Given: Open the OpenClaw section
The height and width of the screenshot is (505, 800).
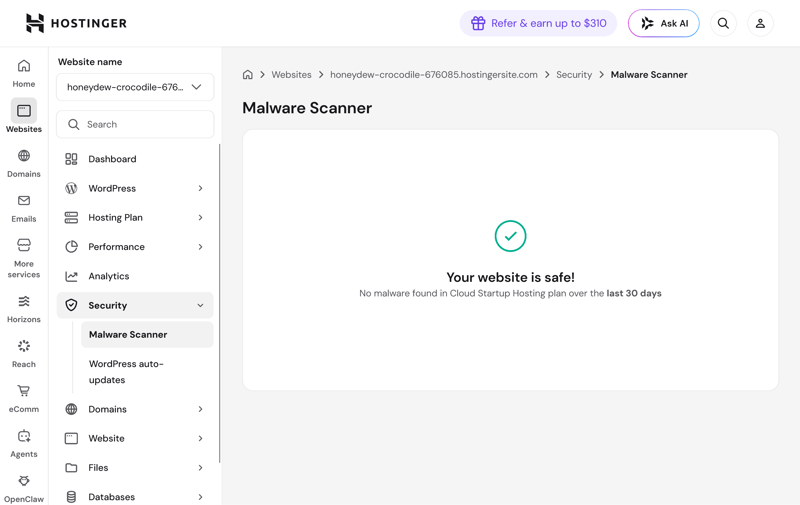Looking at the screenshot, I should 23,489.
